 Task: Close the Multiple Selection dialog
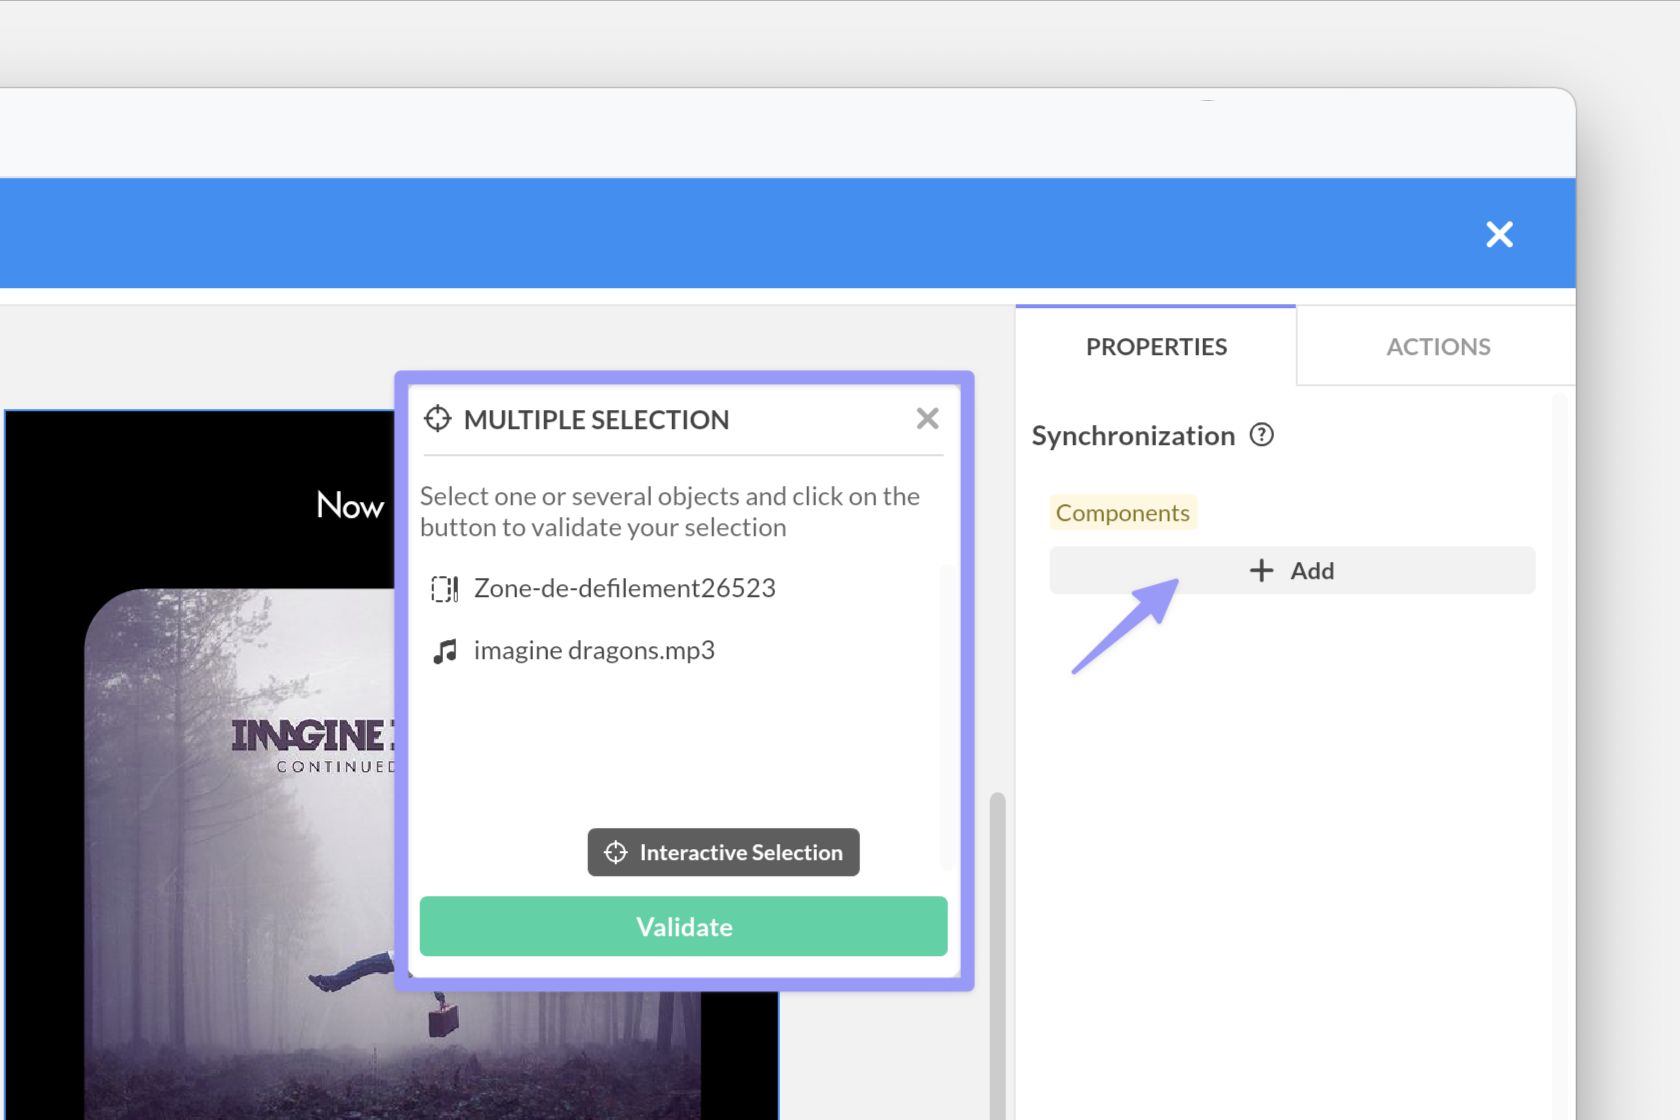coord(927,419)
